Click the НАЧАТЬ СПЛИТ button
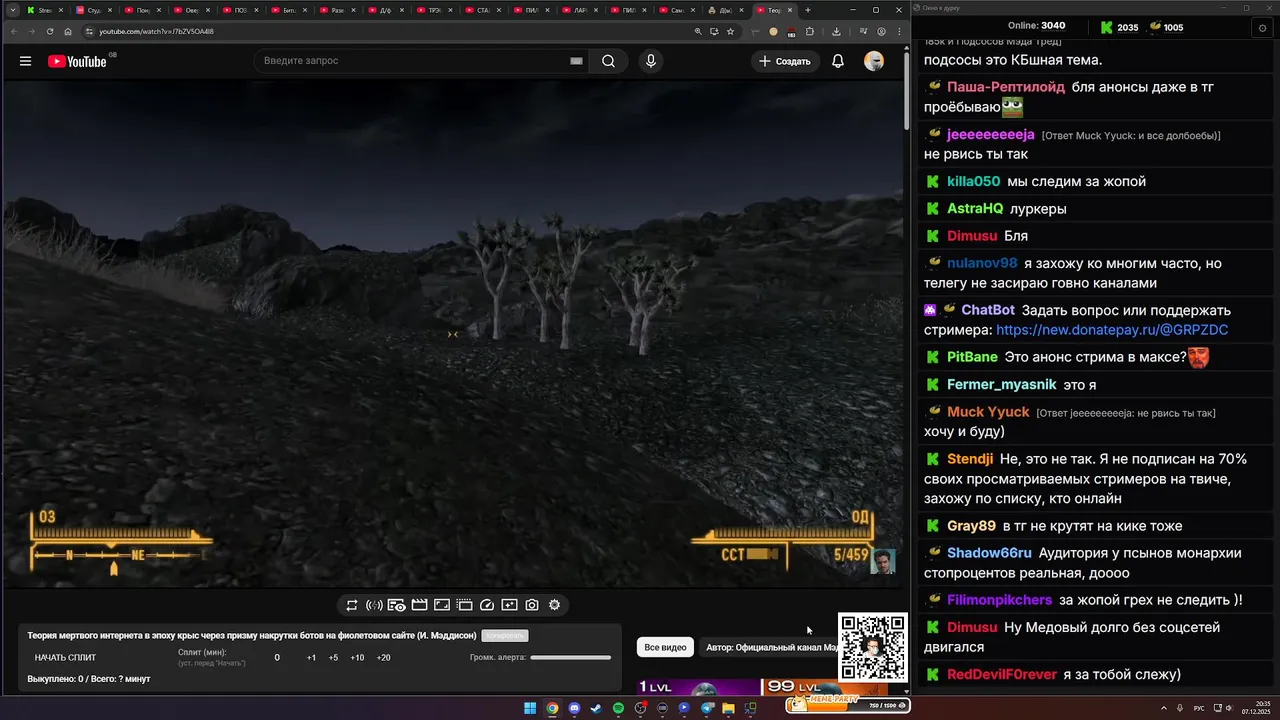The image size is (1280, 720). pos(65,658)
